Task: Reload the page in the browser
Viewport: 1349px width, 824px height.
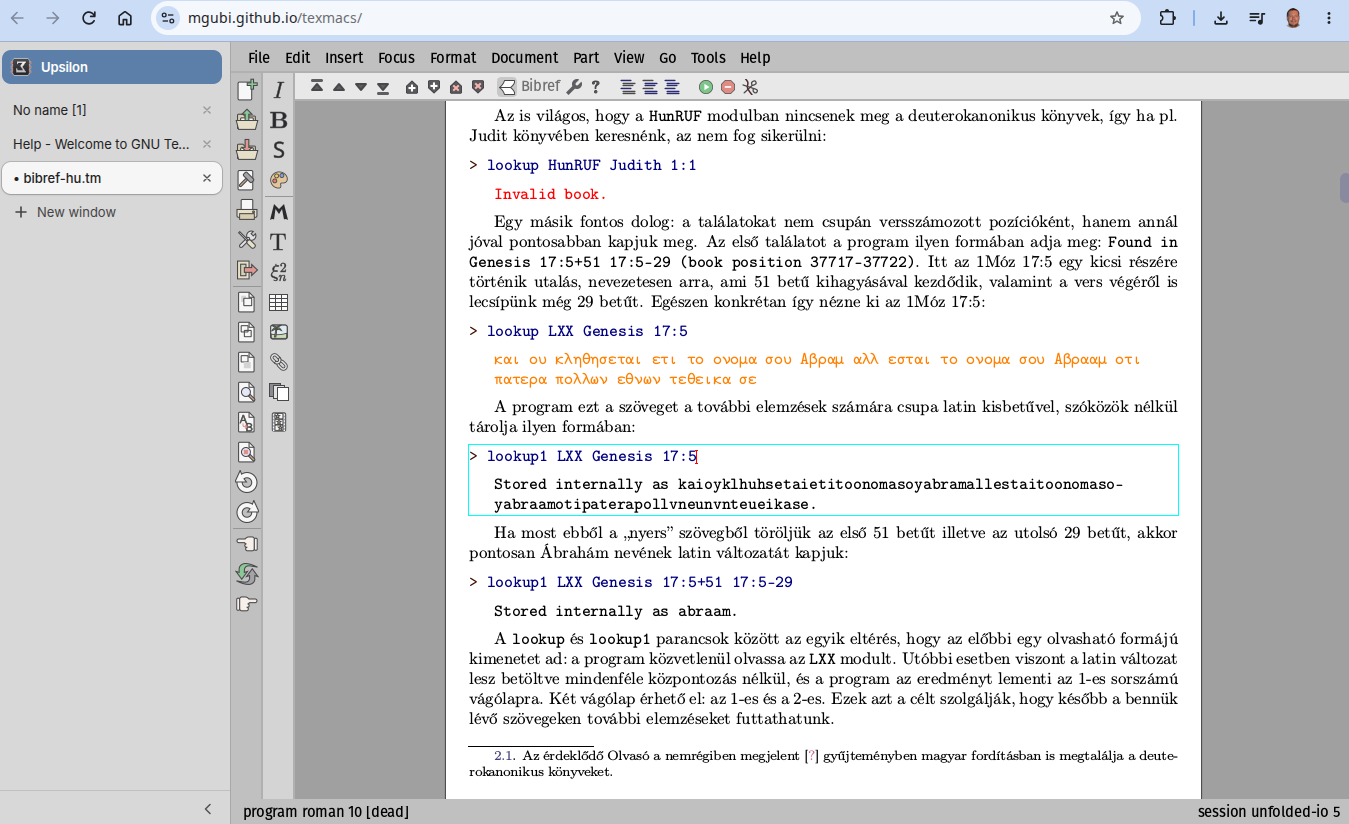Action: point(89,18)
